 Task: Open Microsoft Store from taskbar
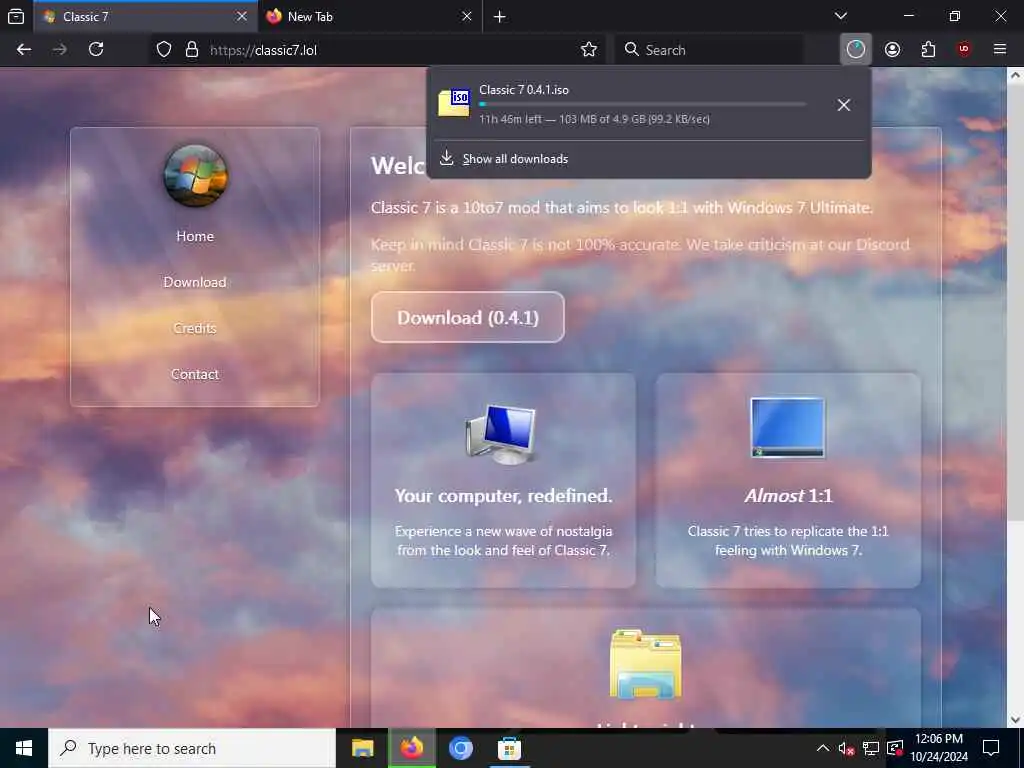click(x=509, y=748)
